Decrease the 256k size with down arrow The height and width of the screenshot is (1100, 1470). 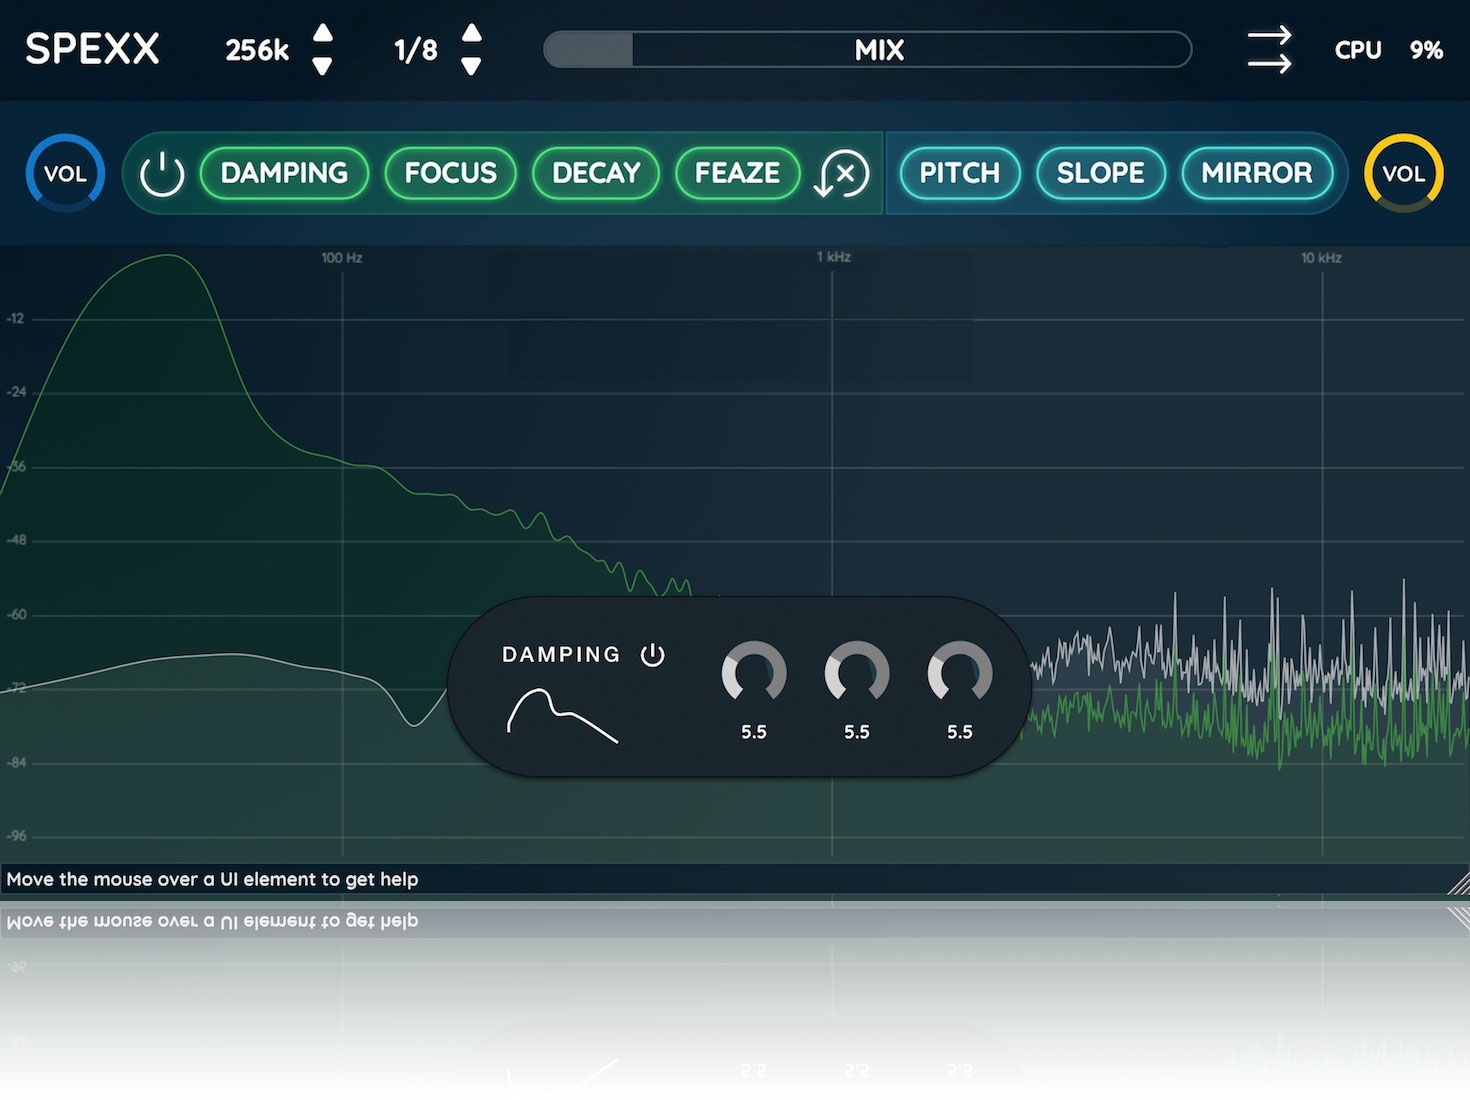[322, 67]
